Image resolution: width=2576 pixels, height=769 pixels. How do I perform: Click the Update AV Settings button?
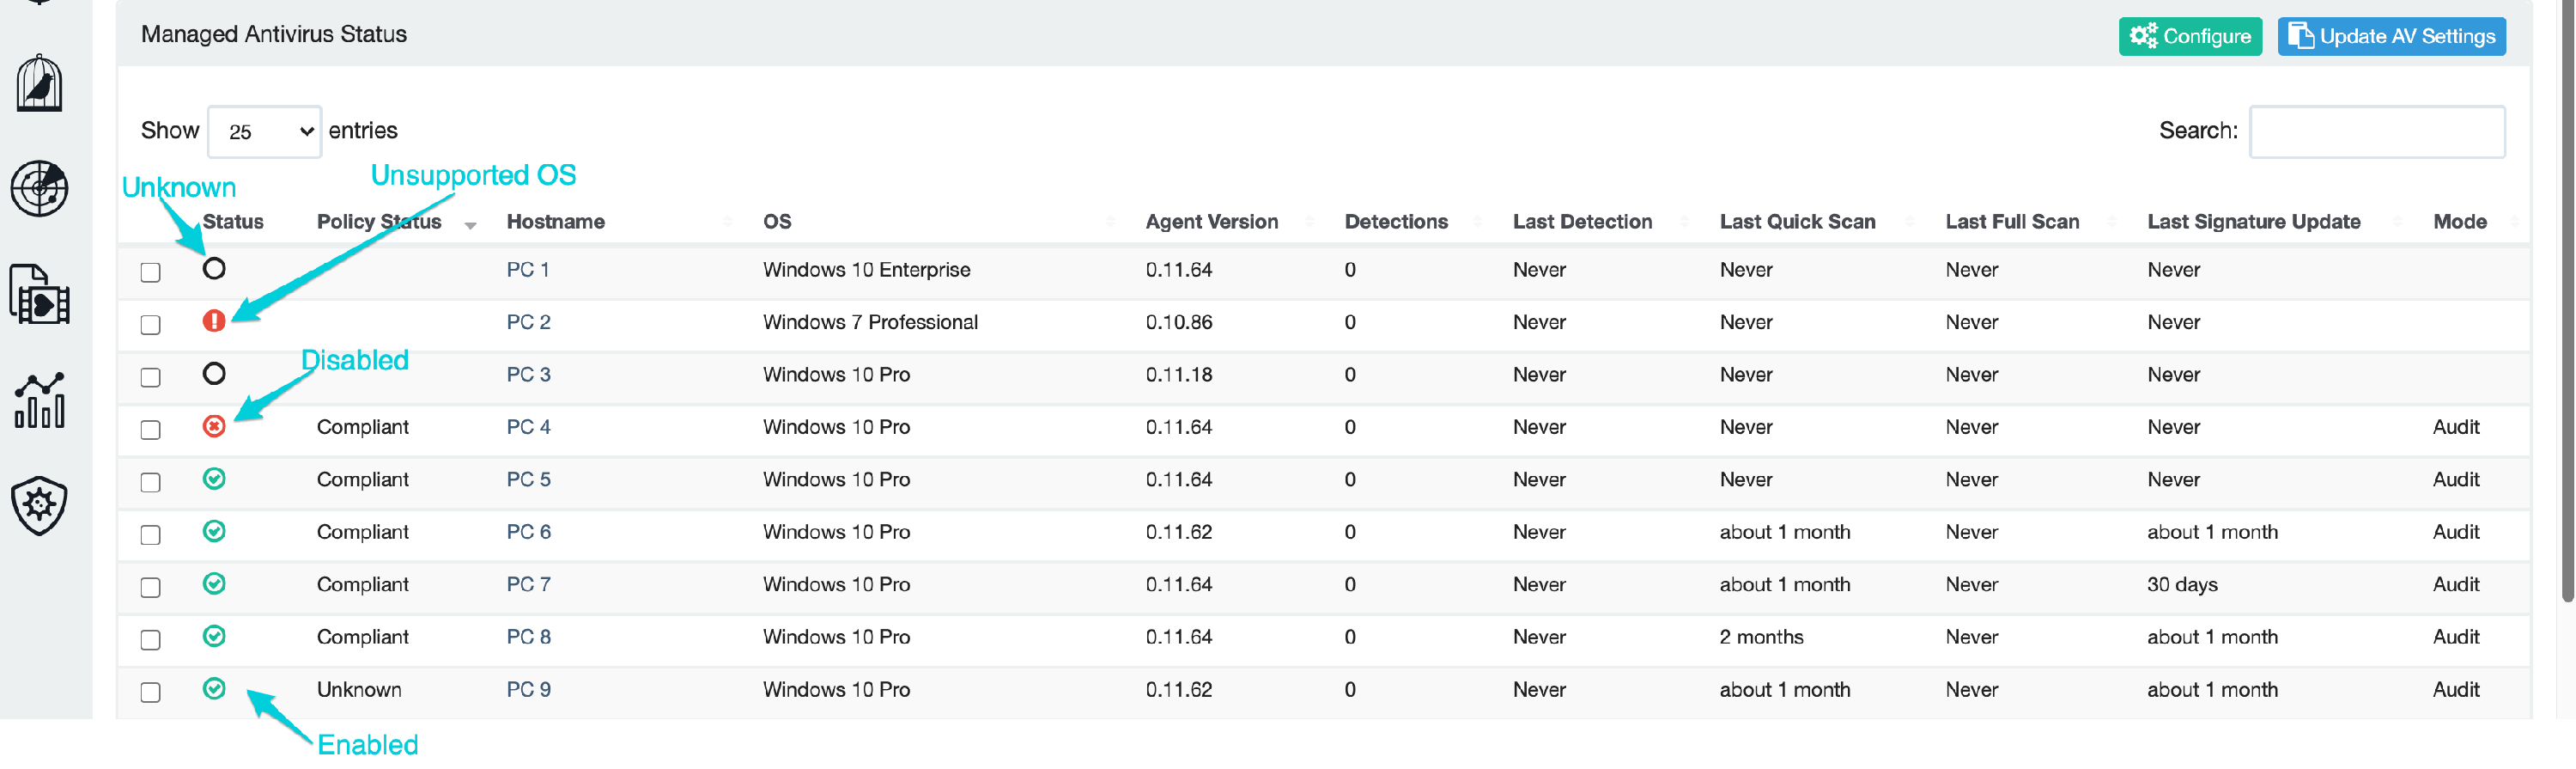click(2391, 37)
